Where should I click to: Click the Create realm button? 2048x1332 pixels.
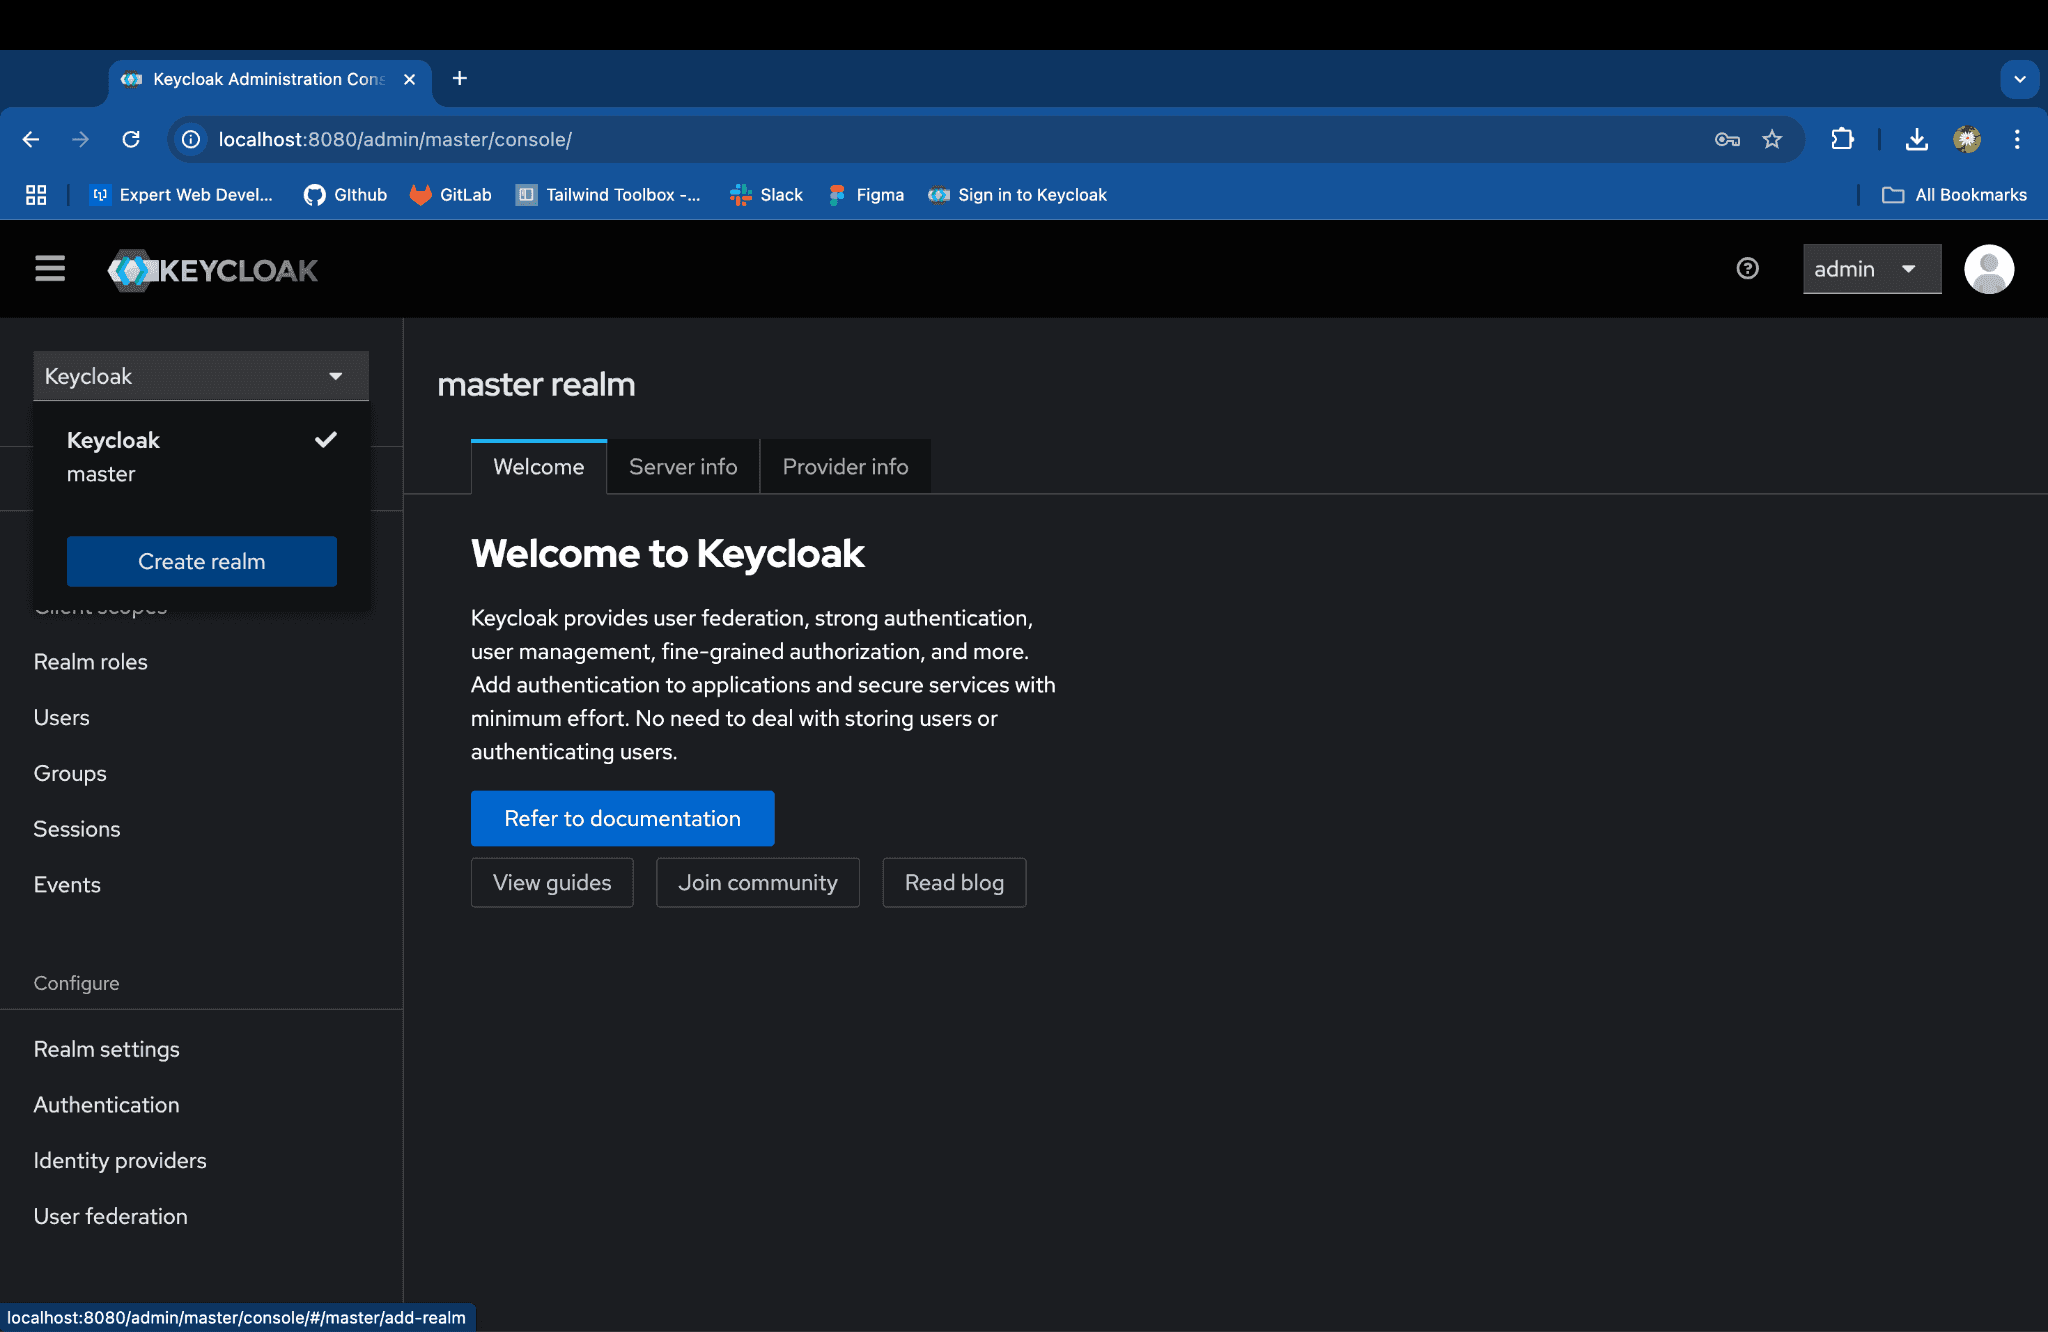pyautogui.click(x=201, y=561)
